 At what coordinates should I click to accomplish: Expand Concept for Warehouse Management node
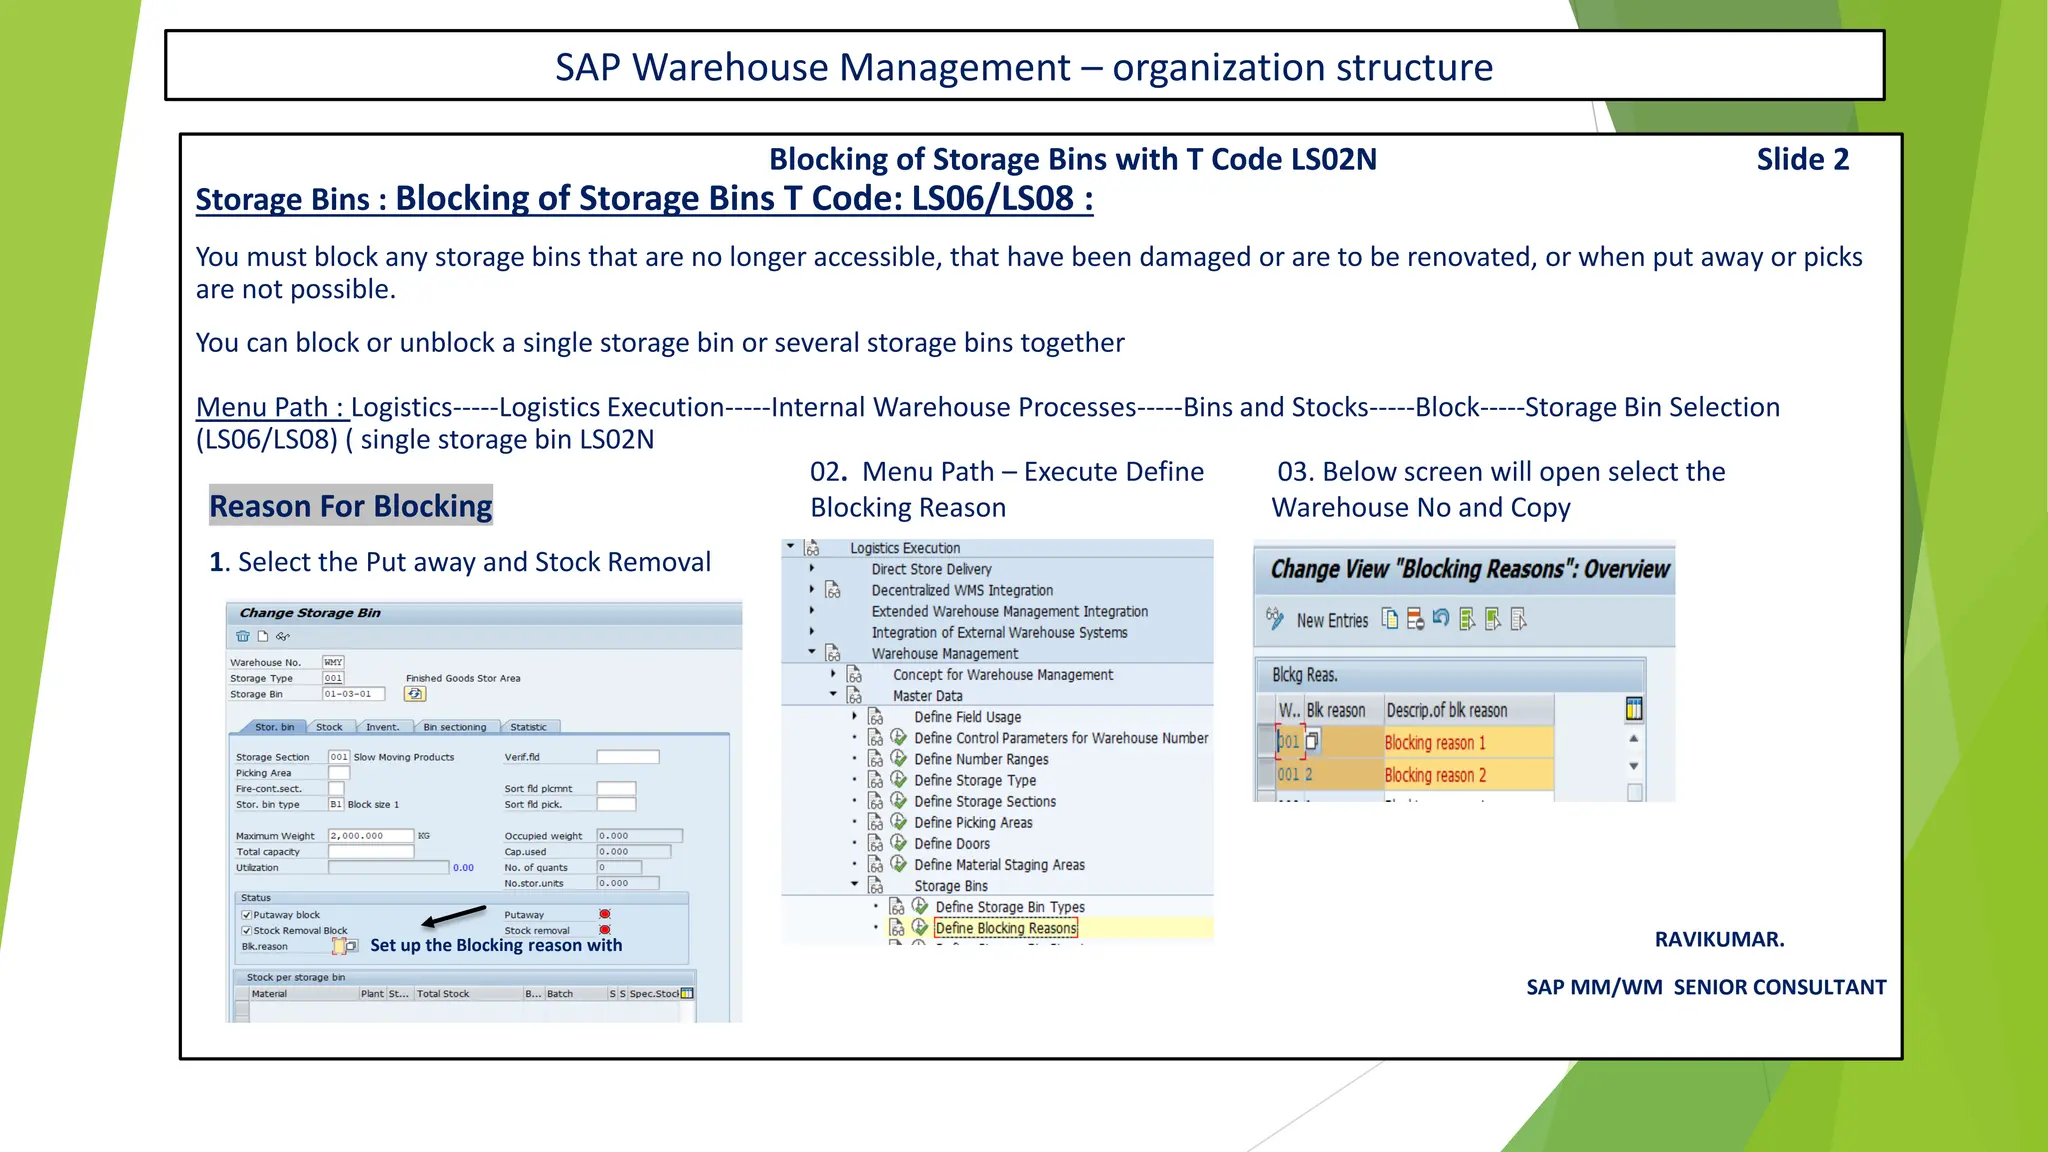[833, 674]
